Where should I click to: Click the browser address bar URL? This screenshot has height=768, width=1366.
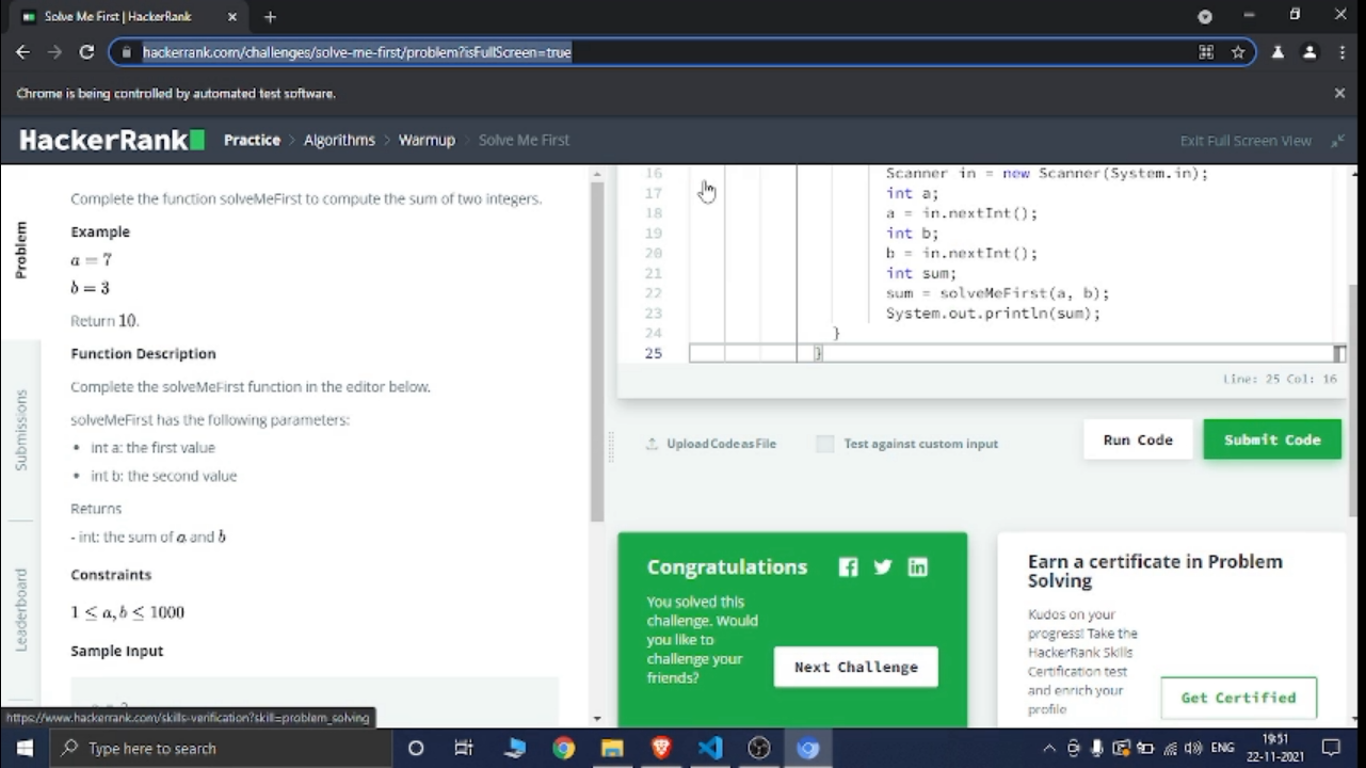coord(357,52)
